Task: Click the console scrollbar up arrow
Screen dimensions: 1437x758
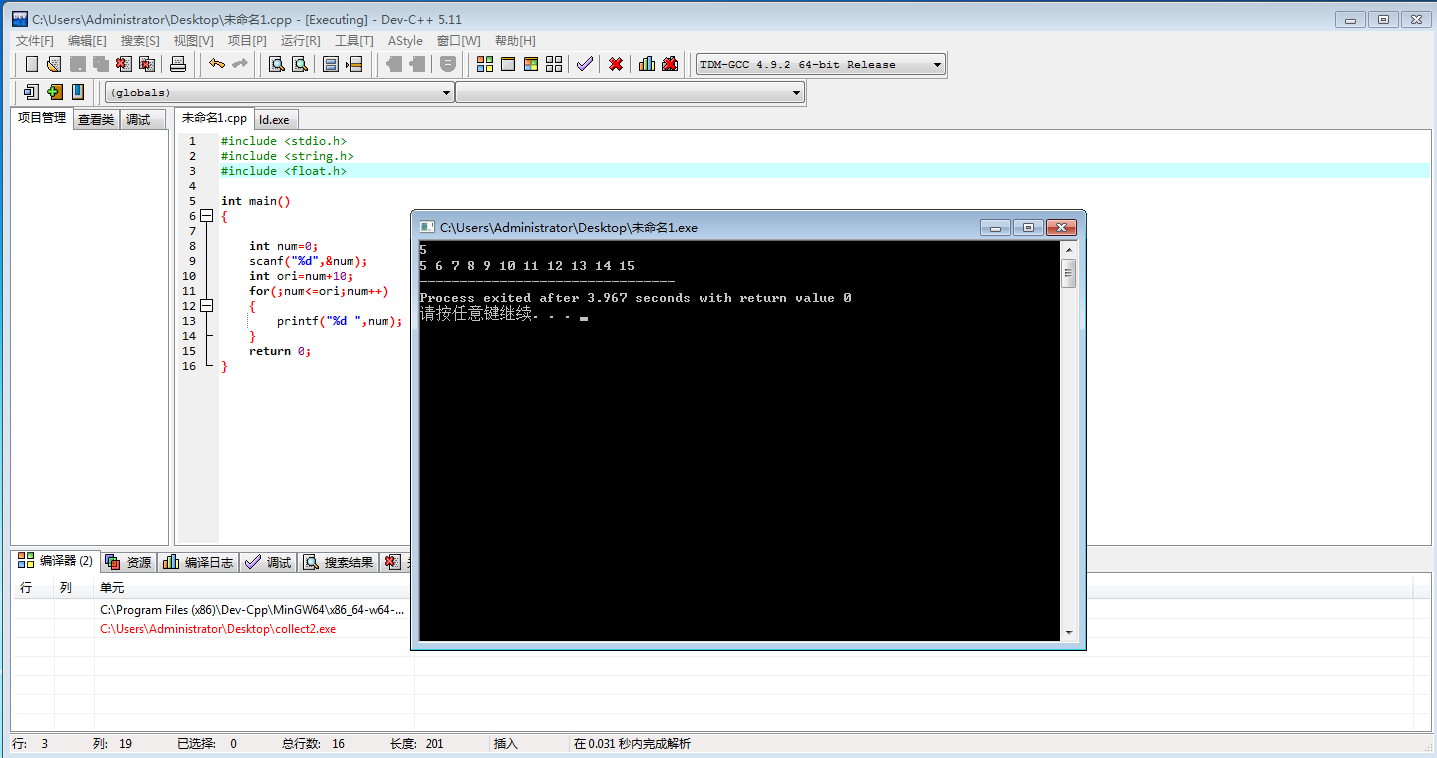Action: coord(1068,250)
